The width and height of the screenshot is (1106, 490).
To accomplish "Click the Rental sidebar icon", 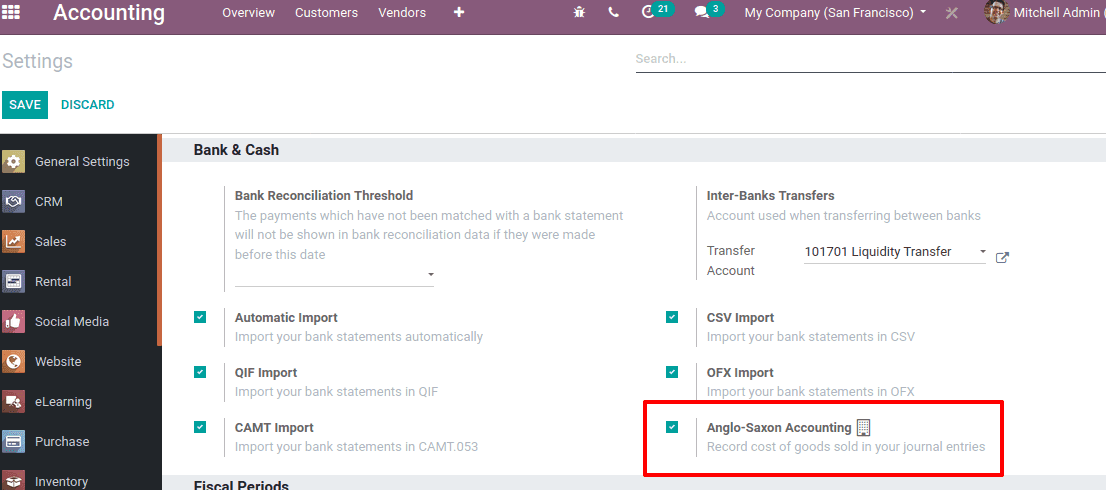I will 13,281.
